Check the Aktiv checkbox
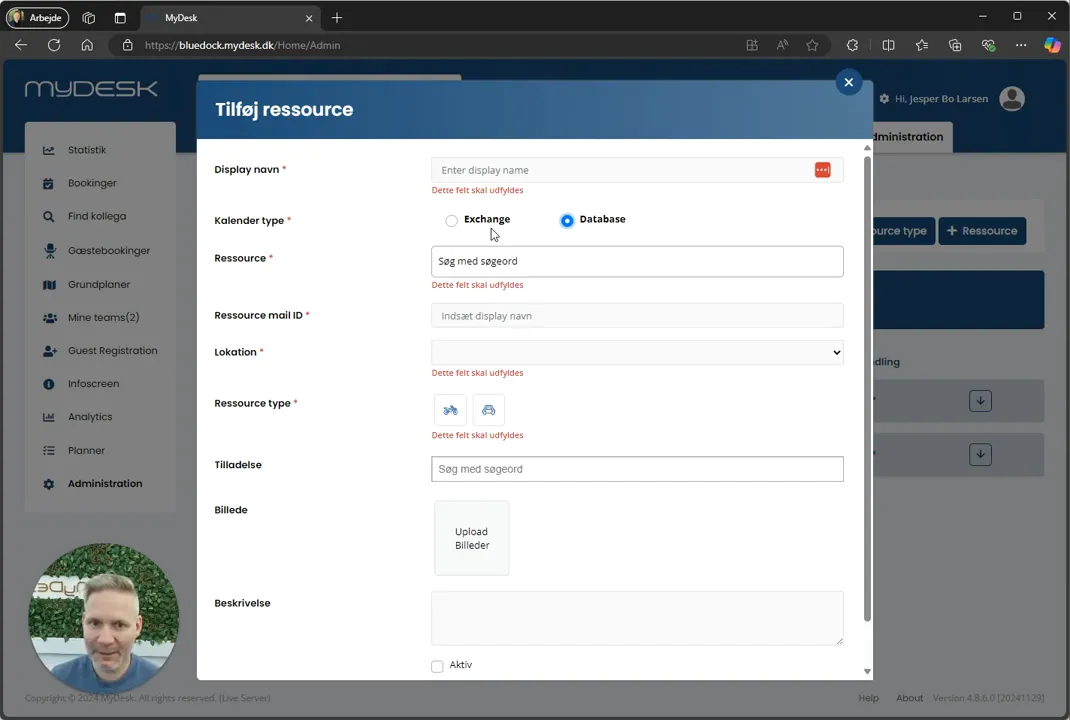This screenshot has height=720, width=1070. [x=437, y=666]
